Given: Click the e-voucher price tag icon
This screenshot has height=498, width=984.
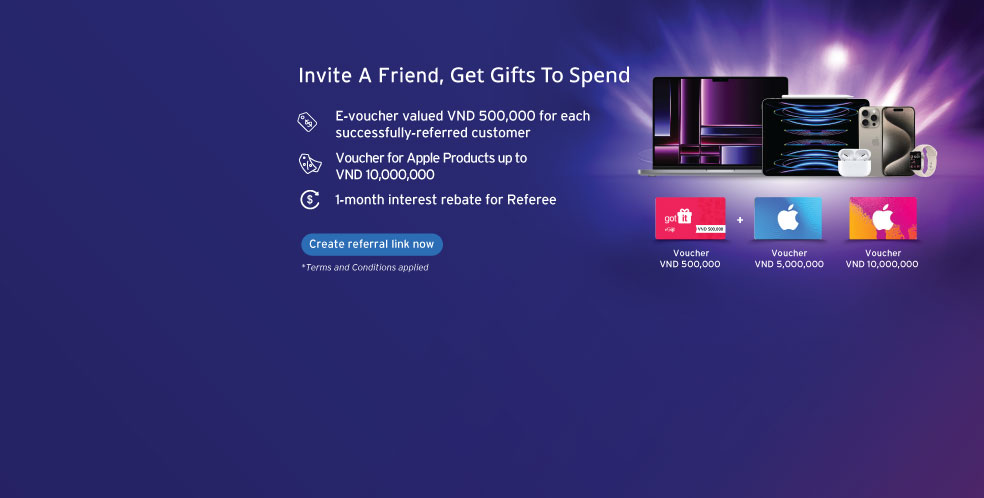Looking at the screenshot, I should pos(307,122).
